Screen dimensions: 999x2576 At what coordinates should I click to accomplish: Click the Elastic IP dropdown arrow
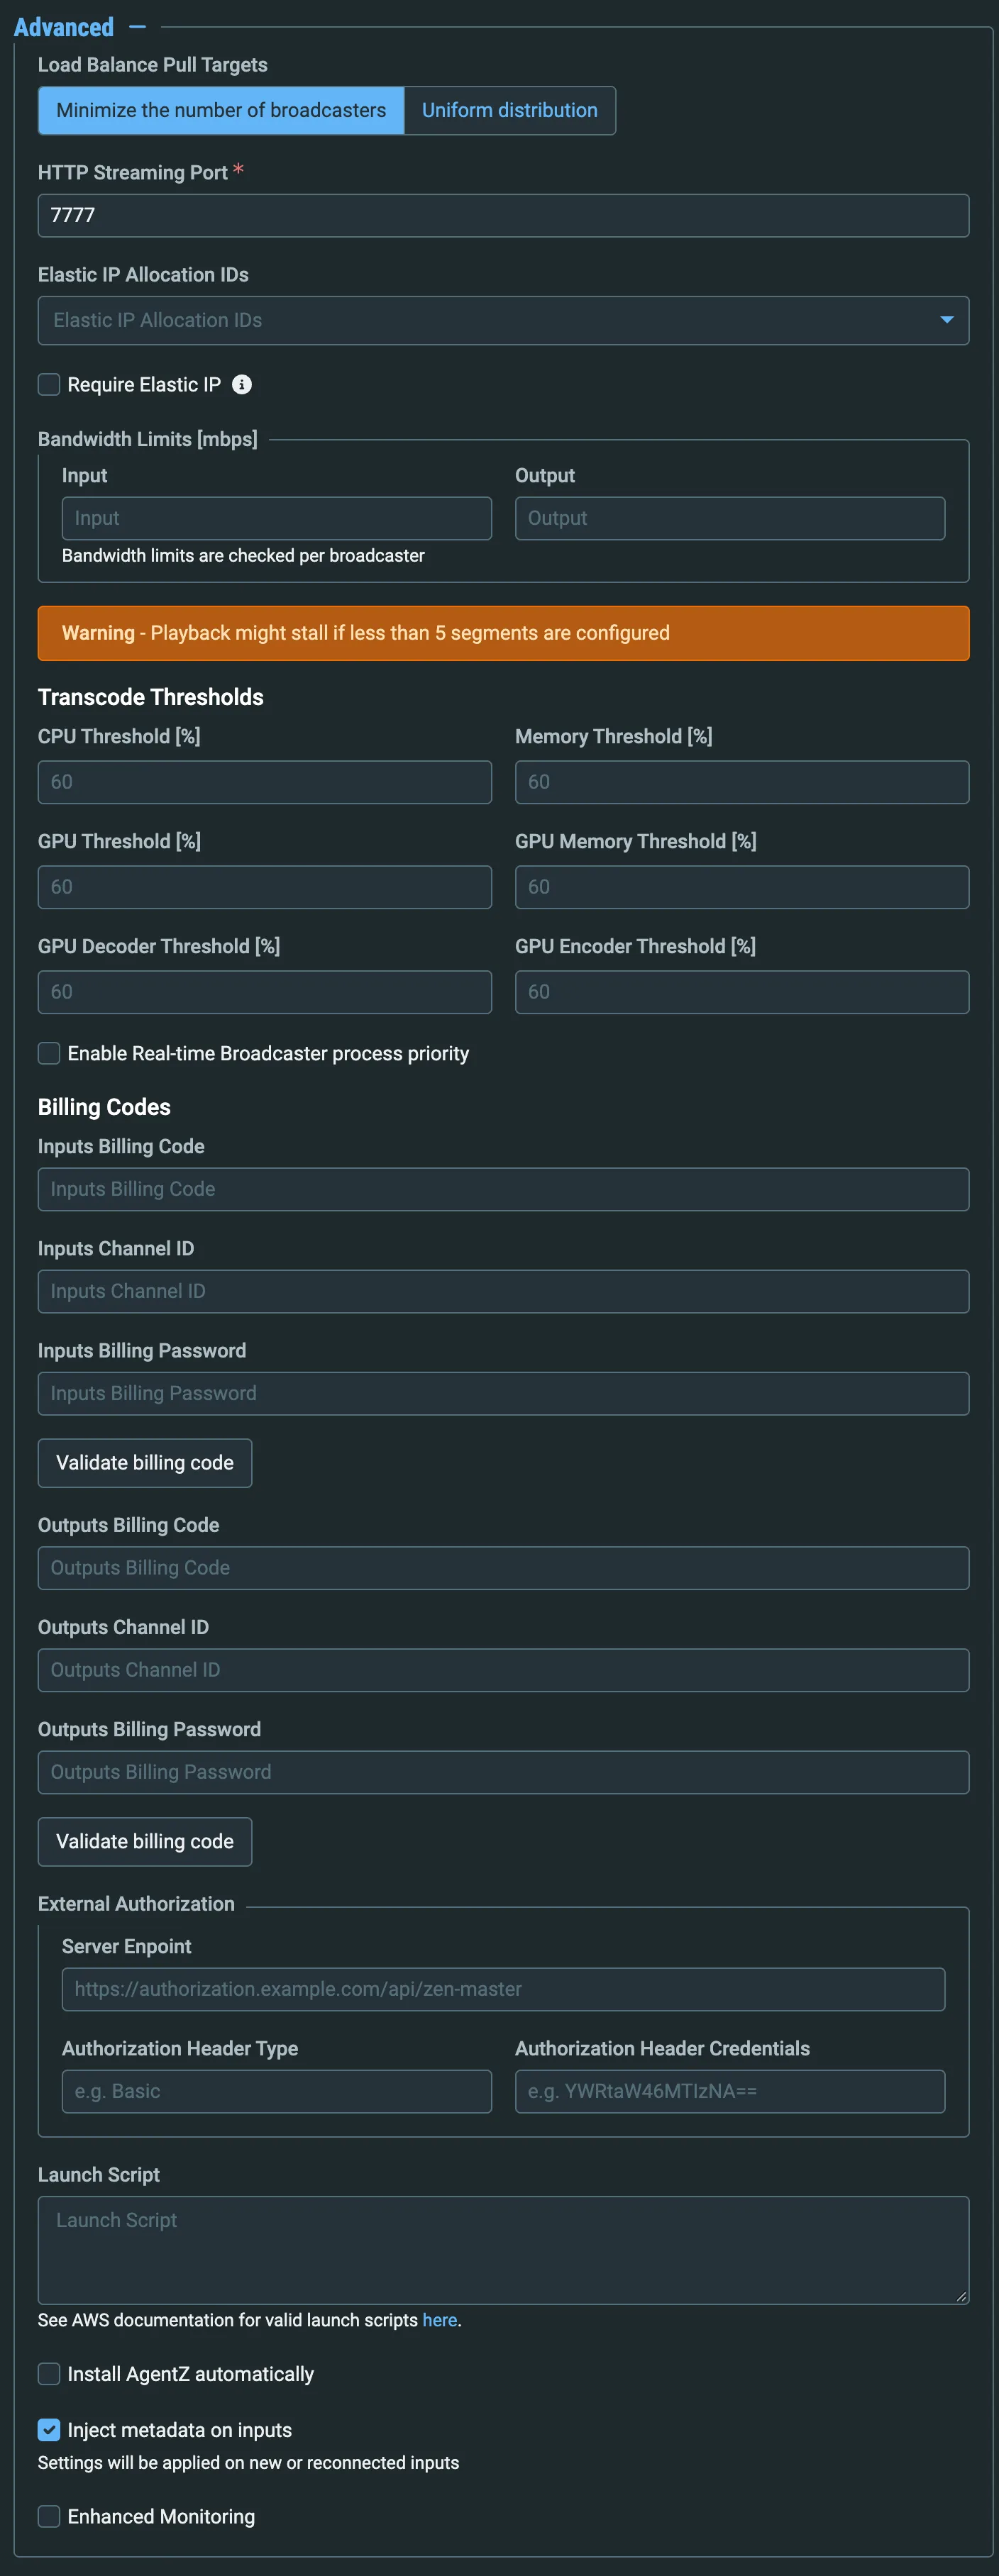pyautogui.click(x=946, y=320)
